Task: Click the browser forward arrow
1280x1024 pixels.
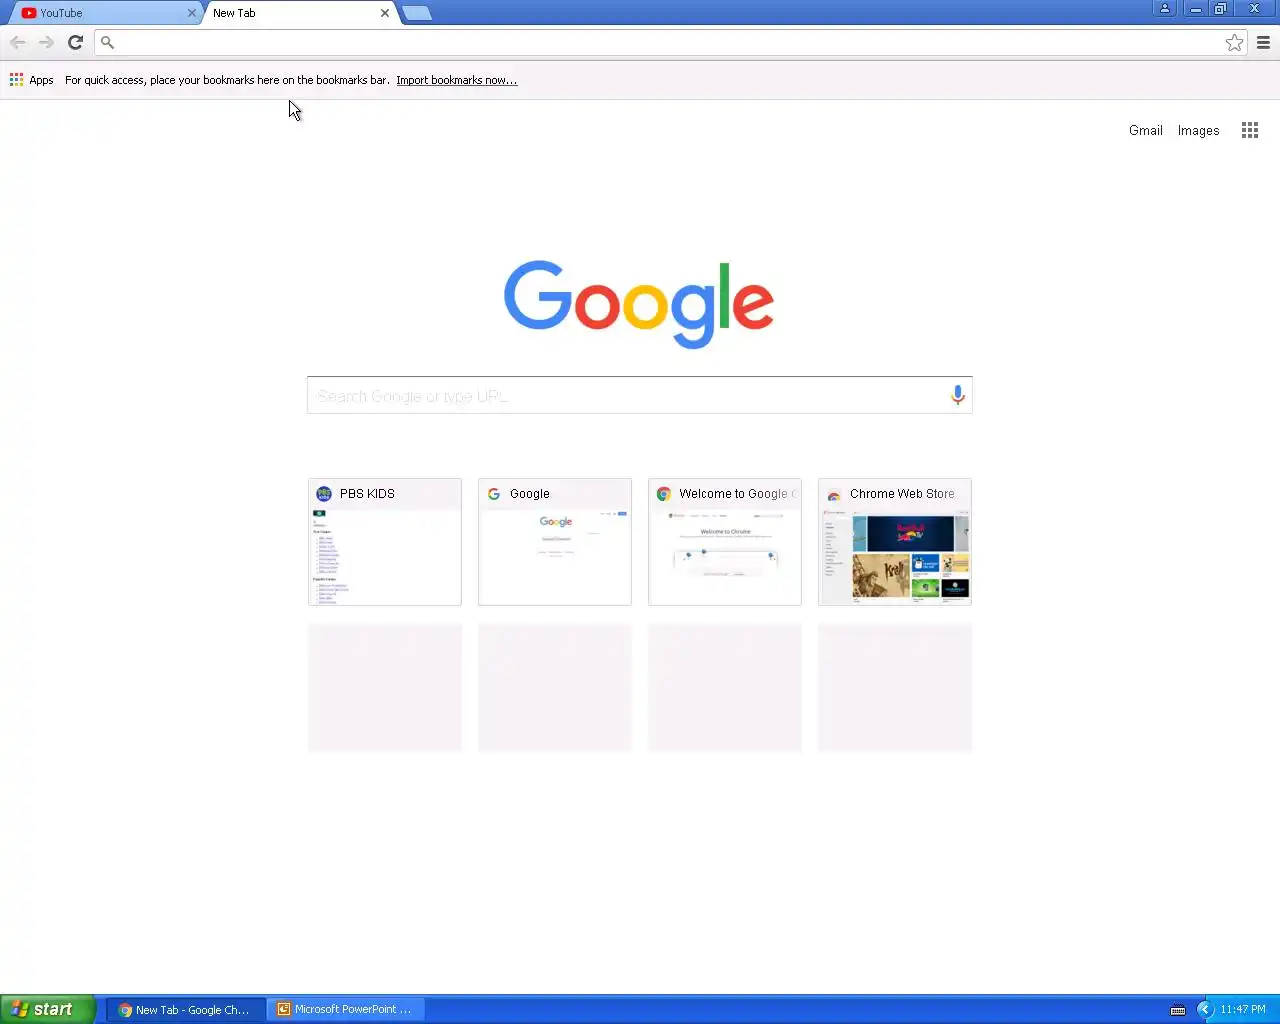Action: 46,42
